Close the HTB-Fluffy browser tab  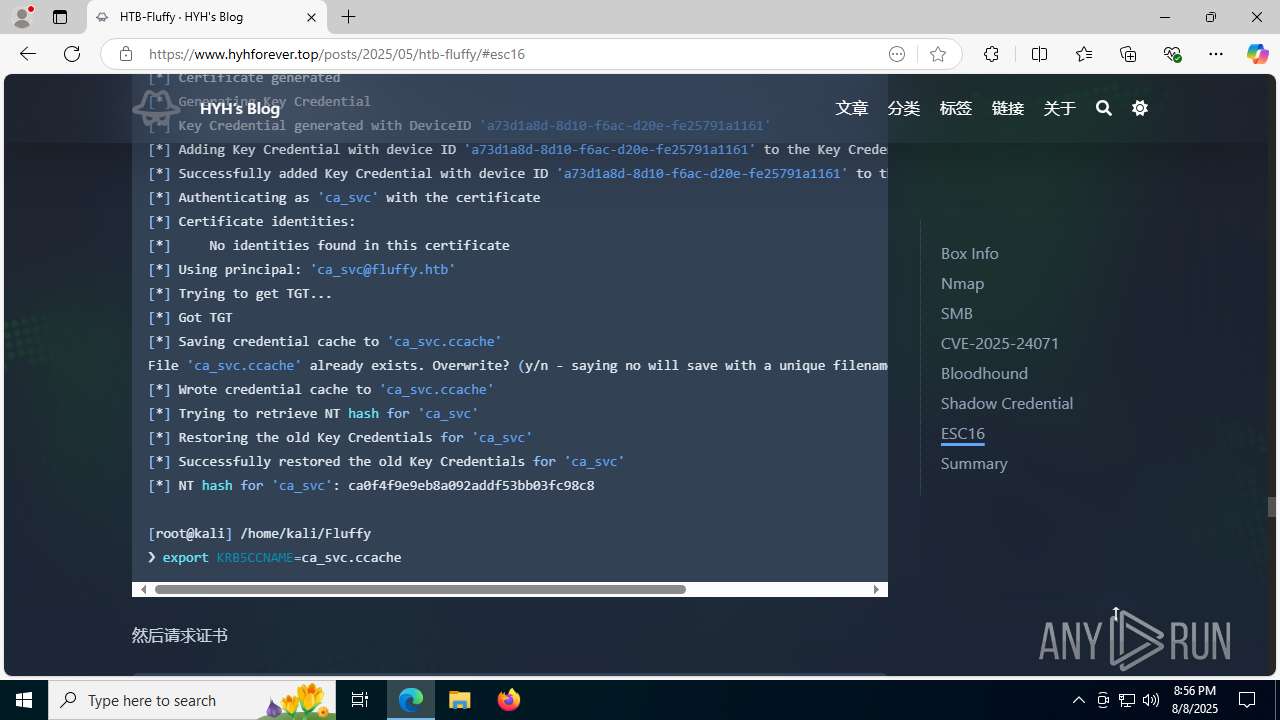(x=311, y=17)
